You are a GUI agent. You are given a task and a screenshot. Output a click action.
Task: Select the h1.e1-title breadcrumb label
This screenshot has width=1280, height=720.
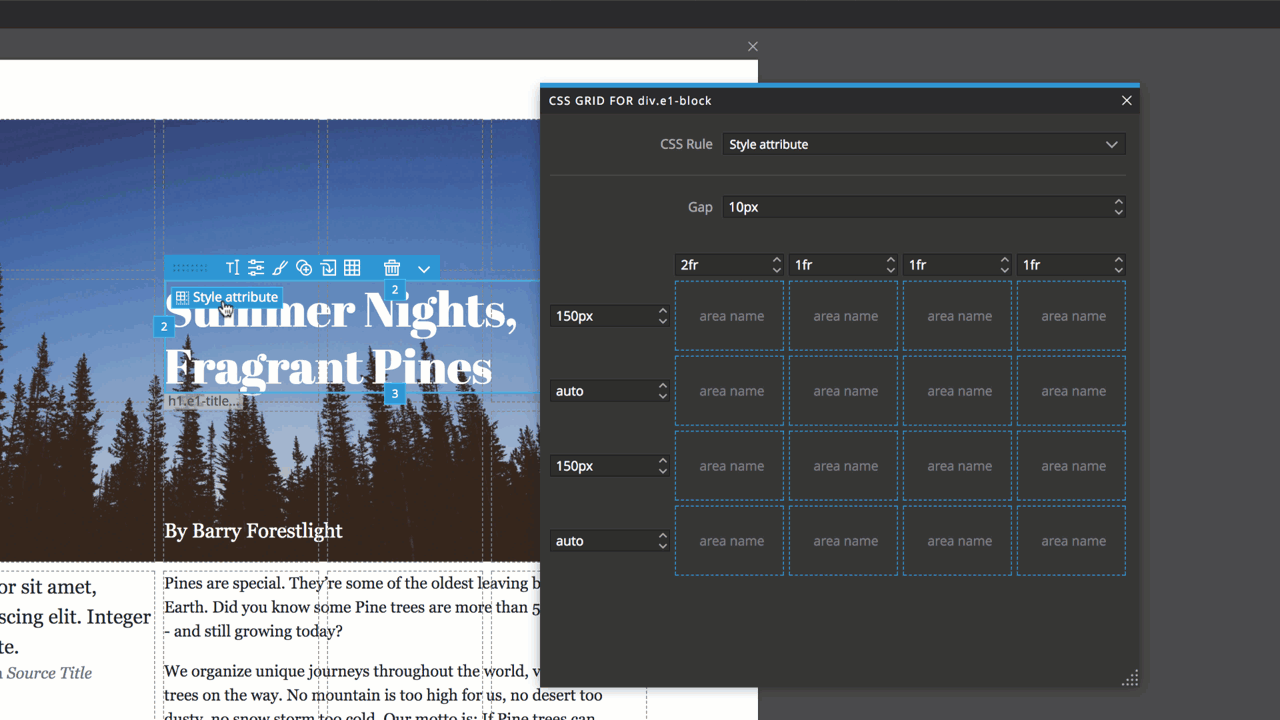203,400
